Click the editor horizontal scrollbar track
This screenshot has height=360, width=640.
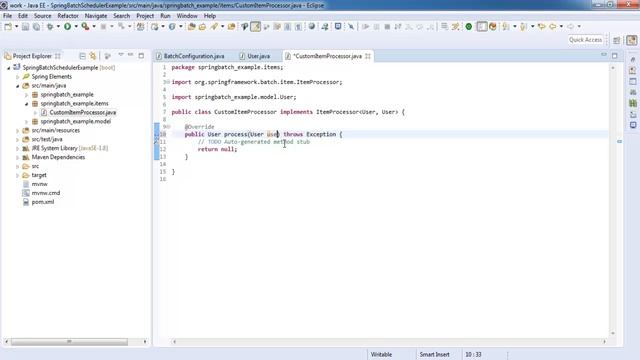(389, 342)
